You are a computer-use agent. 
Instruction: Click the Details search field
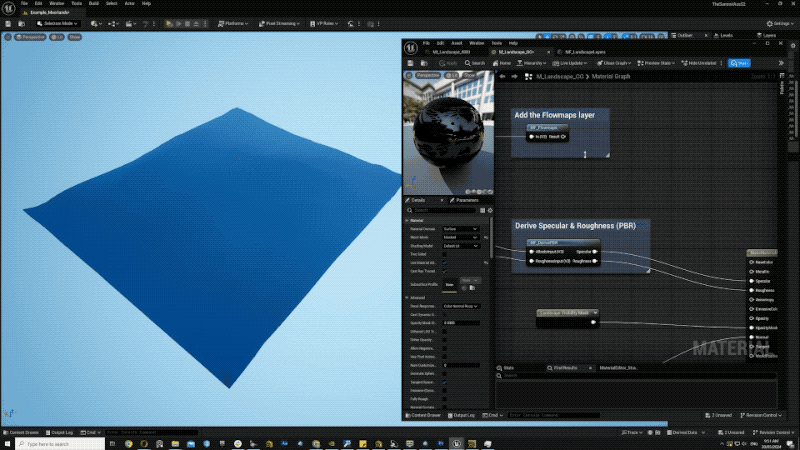[442, 210]
